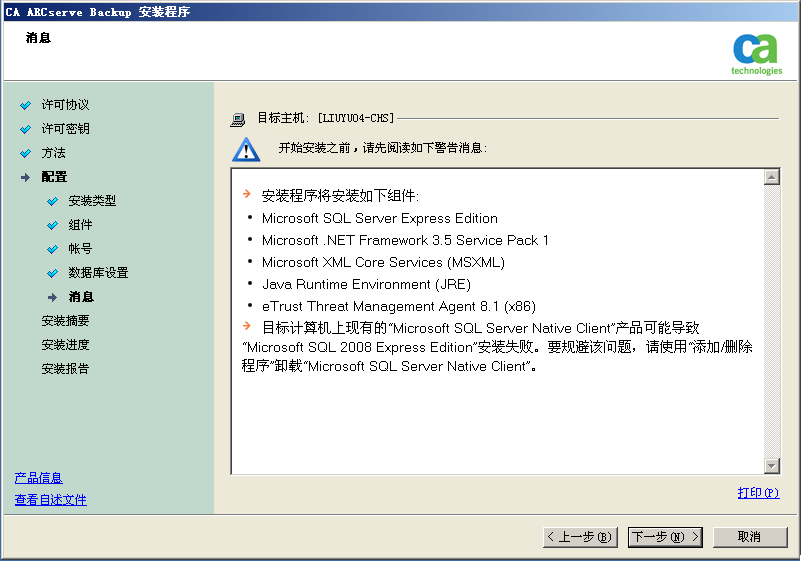This screenshot has width=801, height=561.
Task: Go to 安装摘要 step in sidebar
Action: pyautogui.click(x=65, y=321)
